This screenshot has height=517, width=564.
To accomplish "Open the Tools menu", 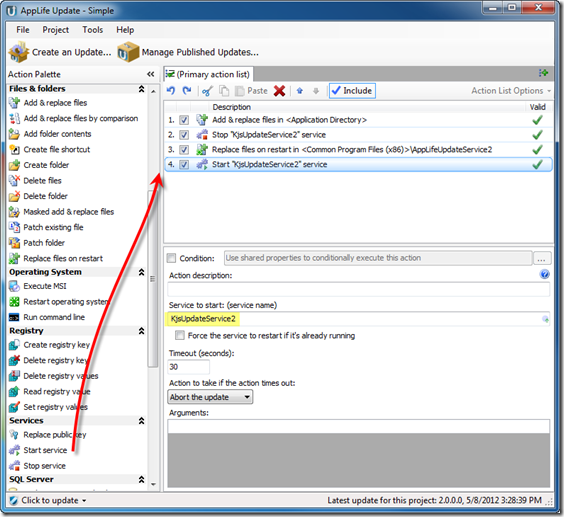I will point(92,30).
